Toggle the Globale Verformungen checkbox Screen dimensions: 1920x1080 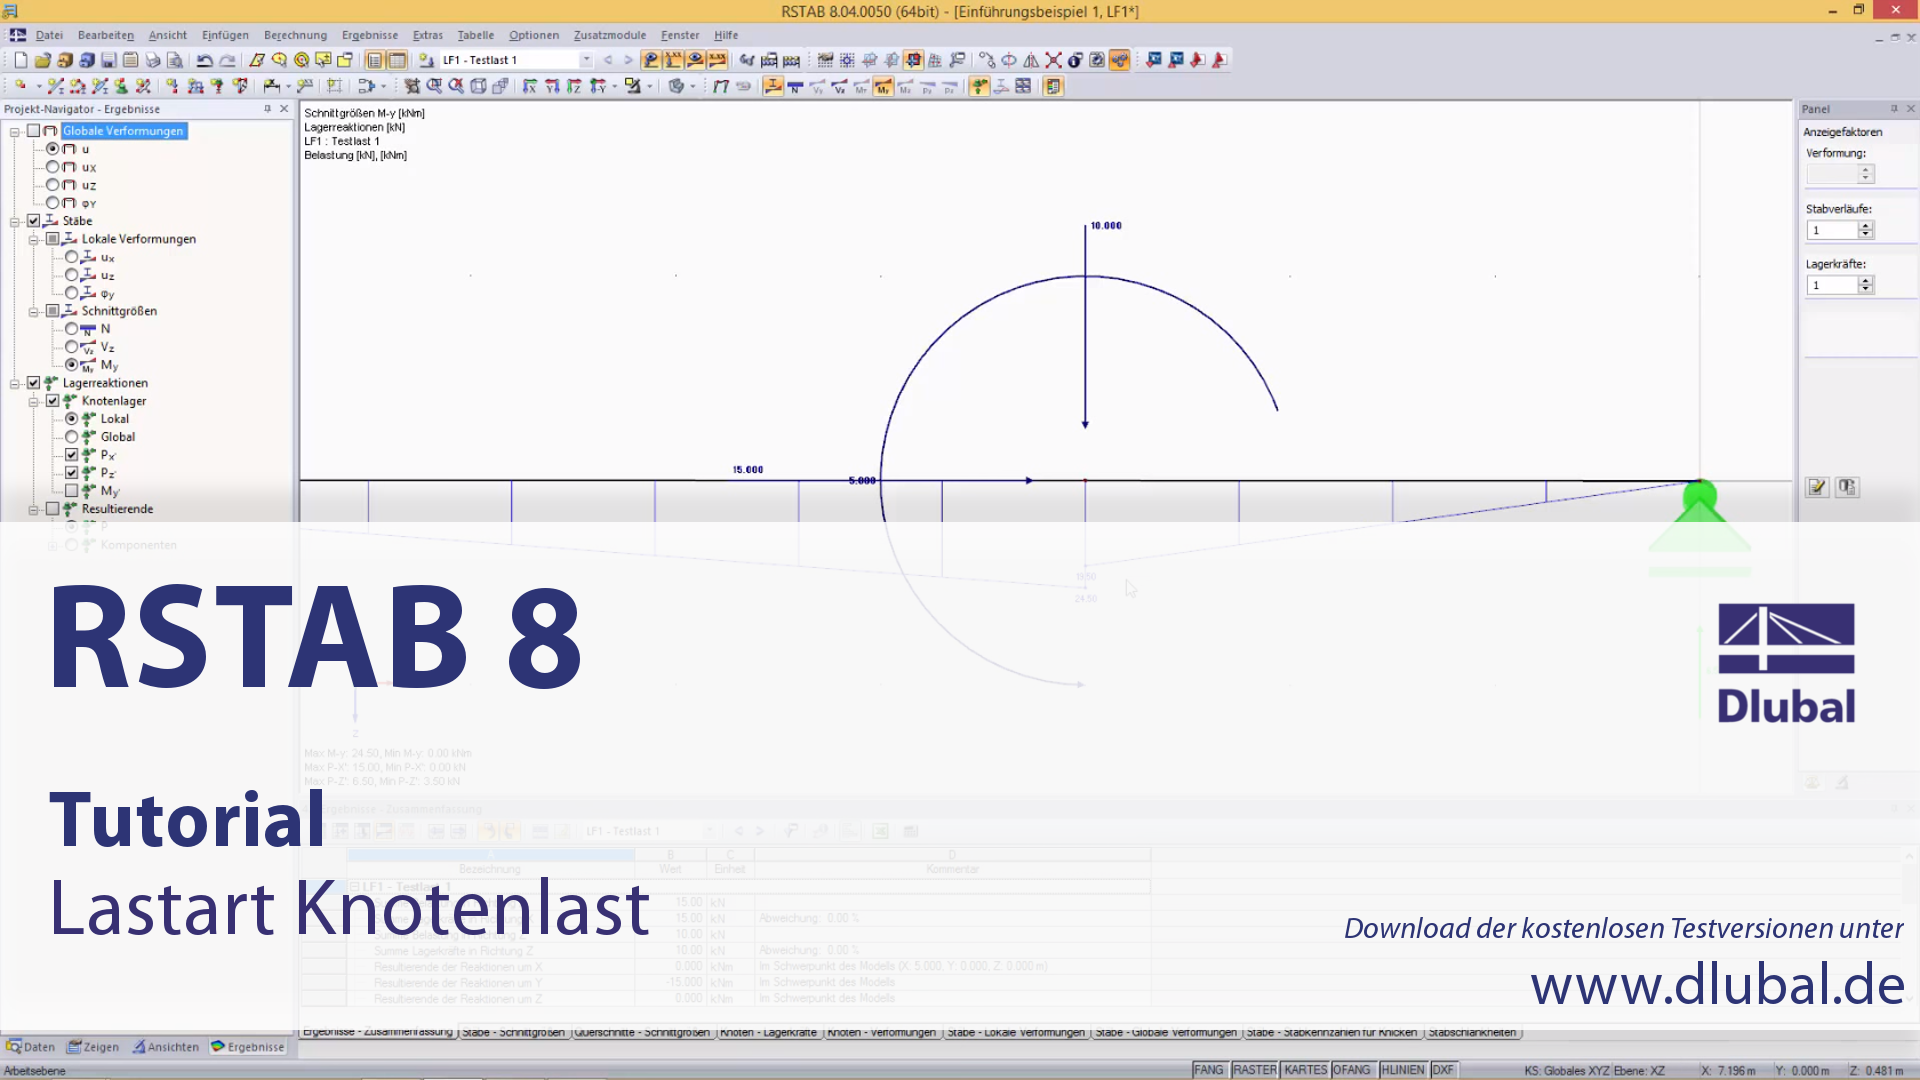coord(34,131)
